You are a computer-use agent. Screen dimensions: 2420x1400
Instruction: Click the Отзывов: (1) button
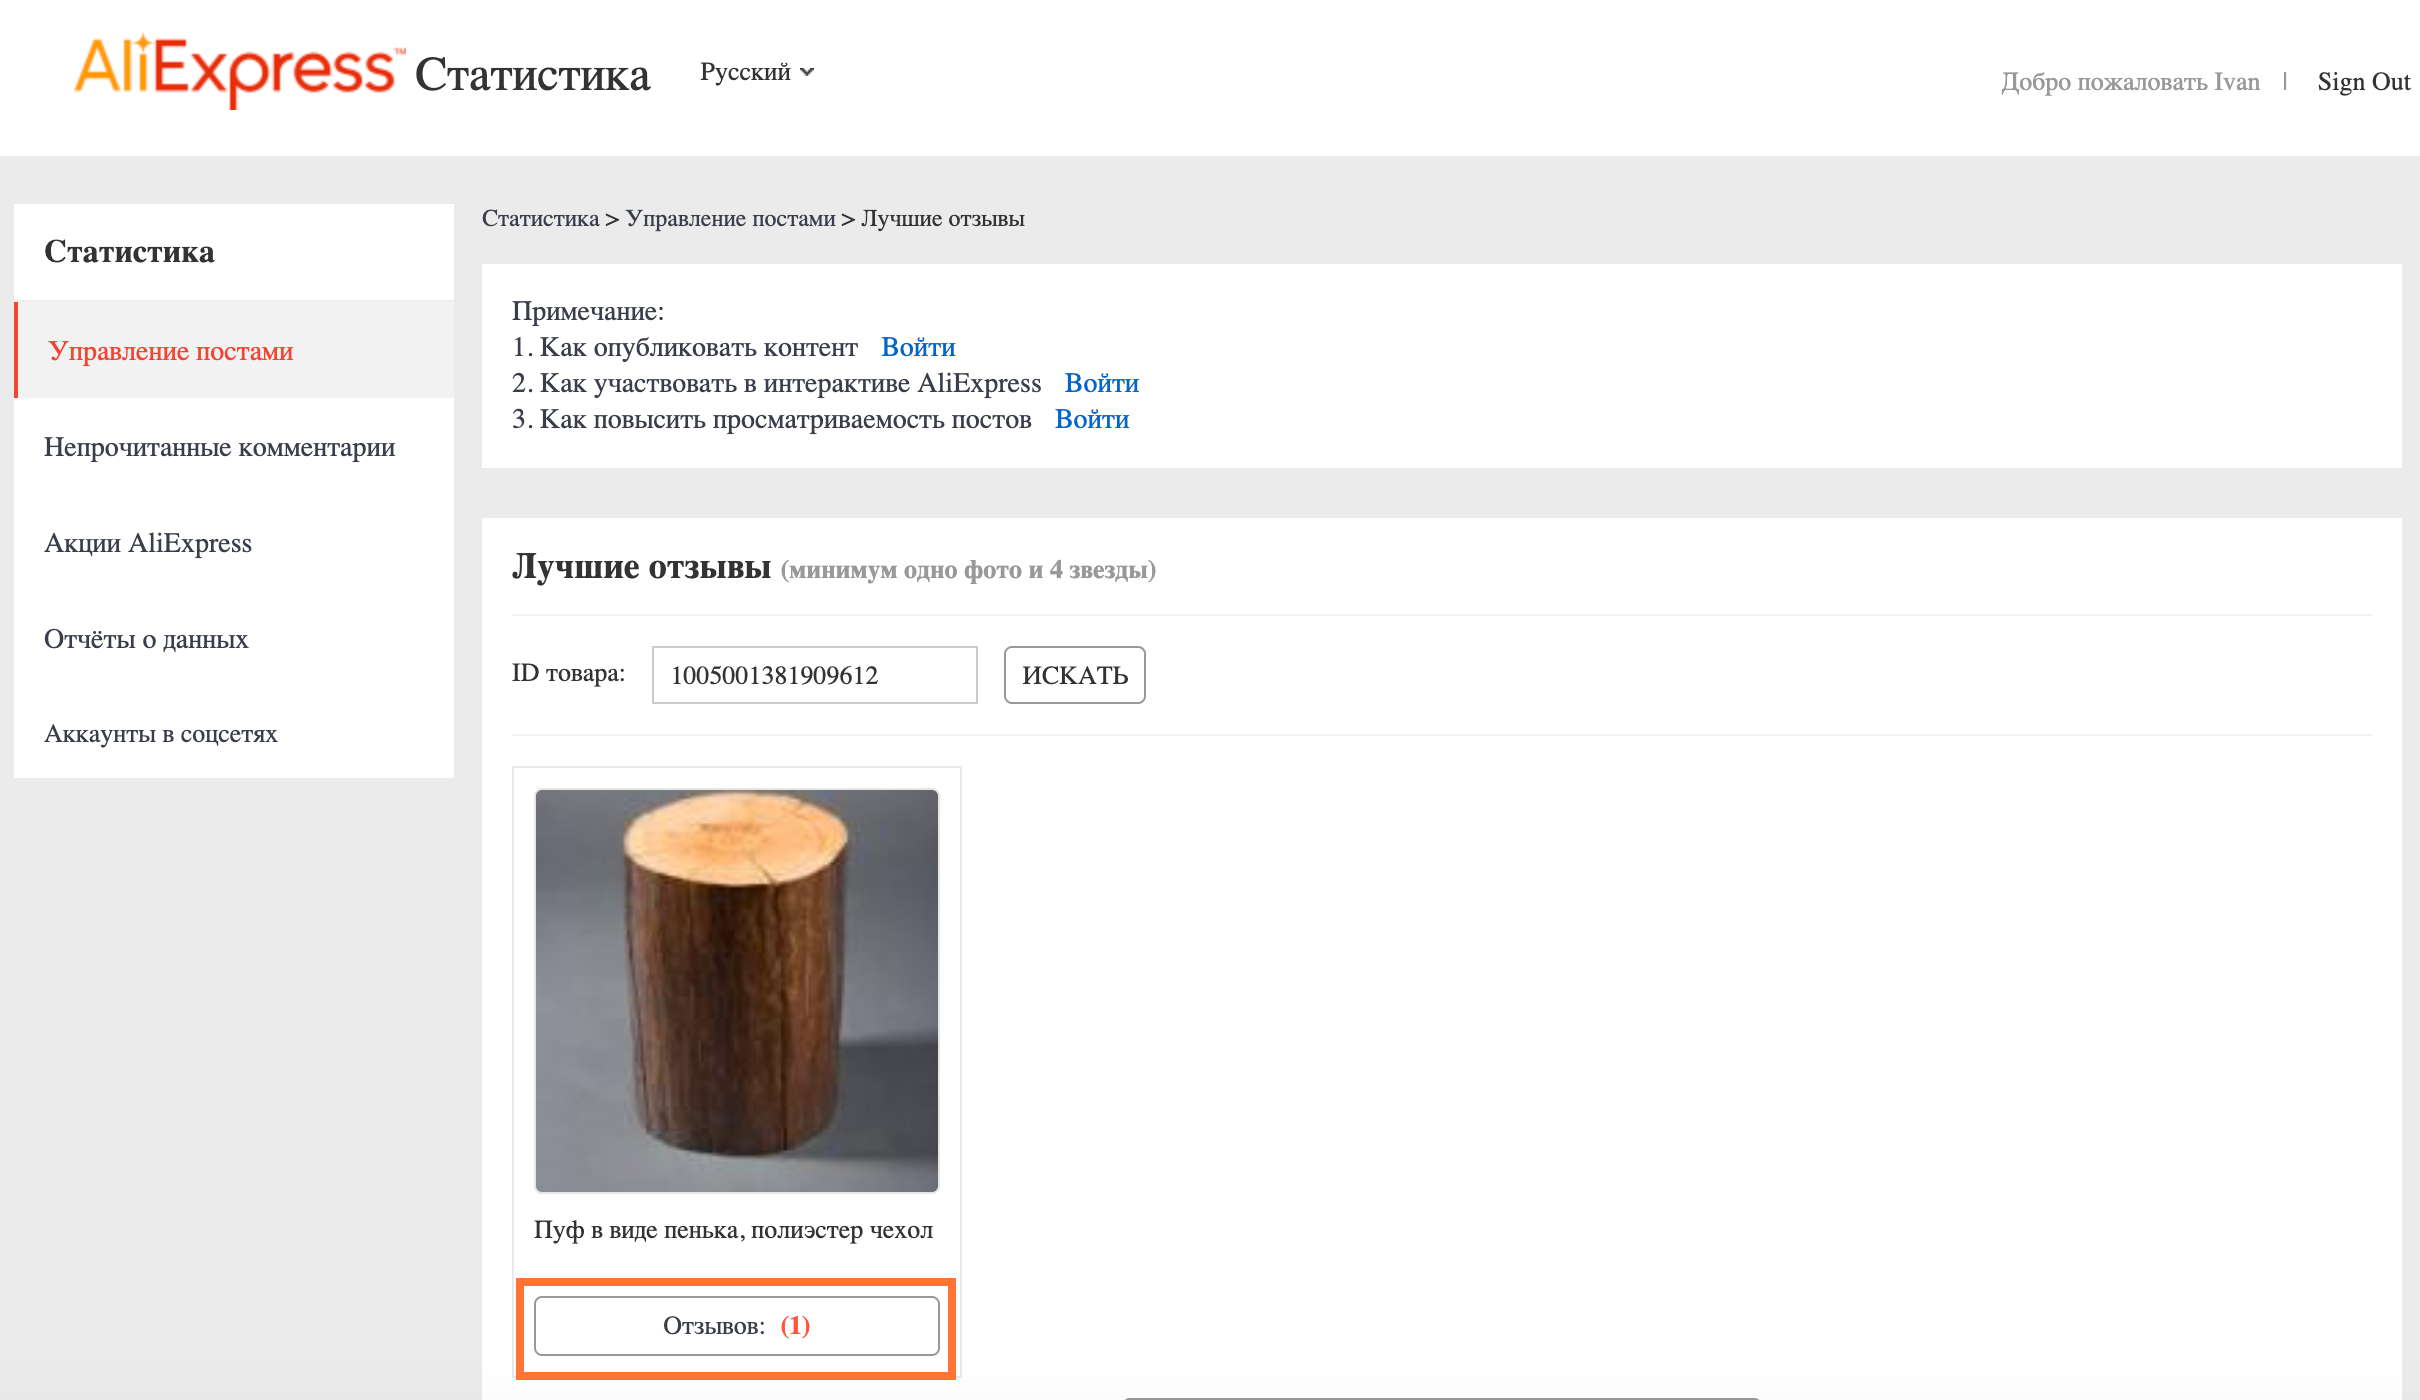(737, 1326)
